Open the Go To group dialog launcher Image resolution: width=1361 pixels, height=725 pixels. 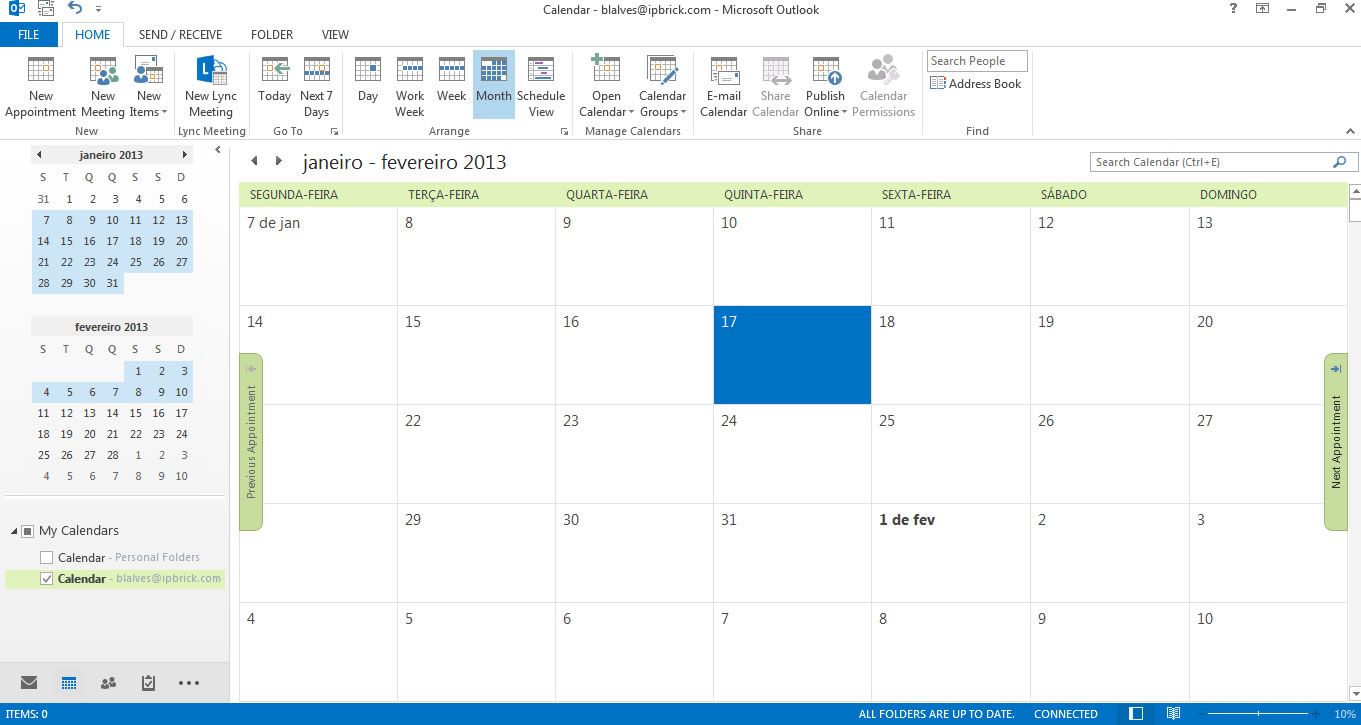pos(334,132)
